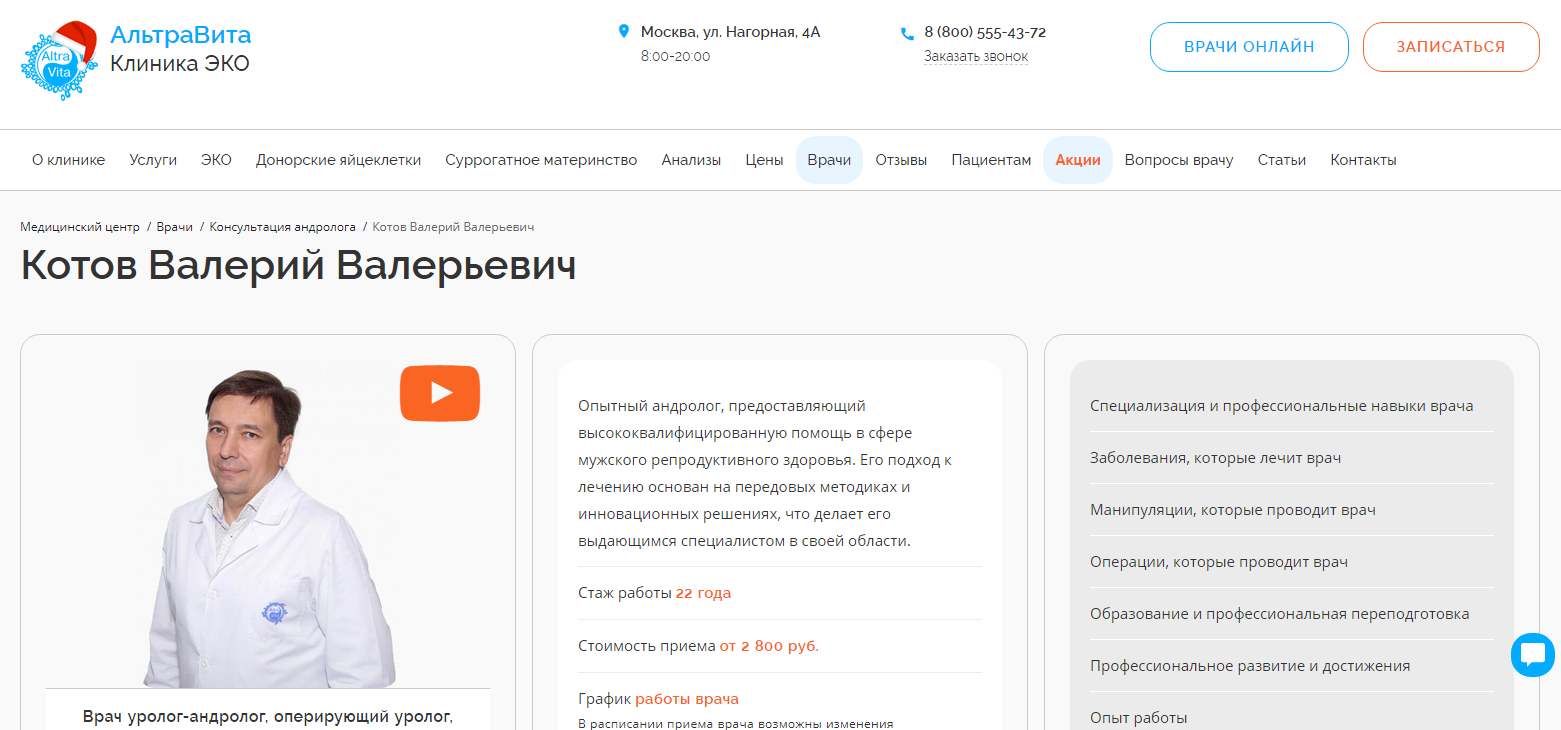Open Суррогатное материнство menu item

[x=541, y=160]
